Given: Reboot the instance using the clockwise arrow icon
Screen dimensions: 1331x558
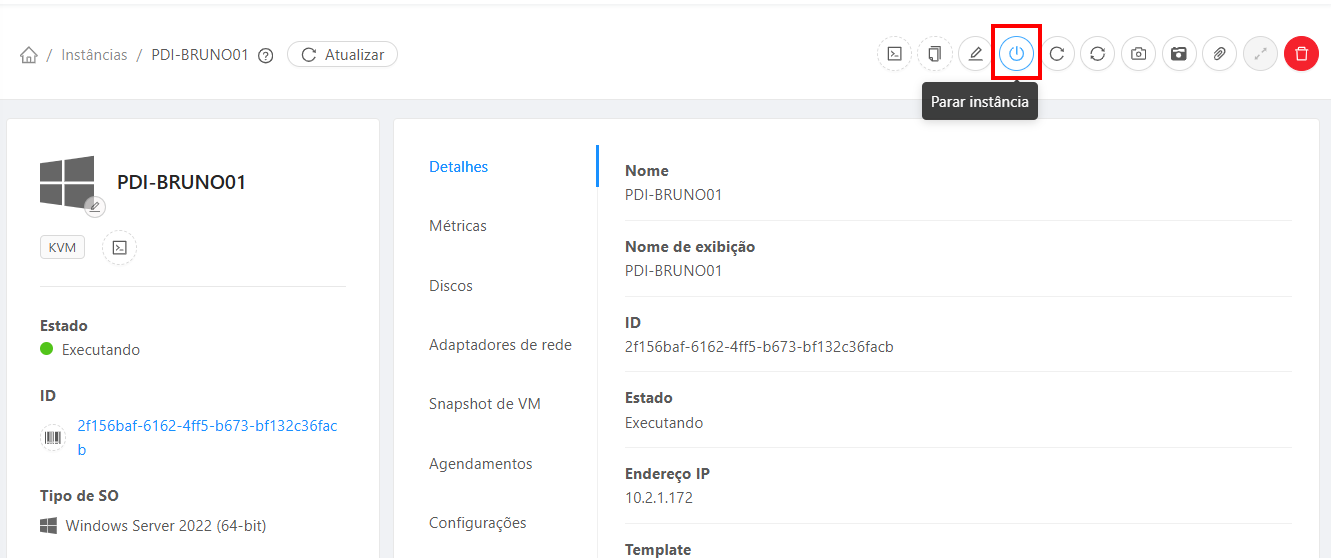Looking at the screenshot, I should point(1057,54).
